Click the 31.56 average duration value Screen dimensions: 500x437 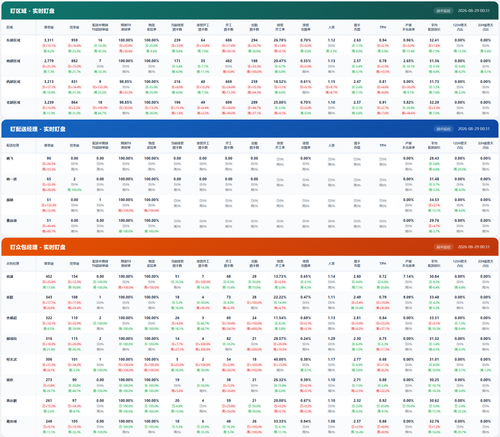[434, 61]
